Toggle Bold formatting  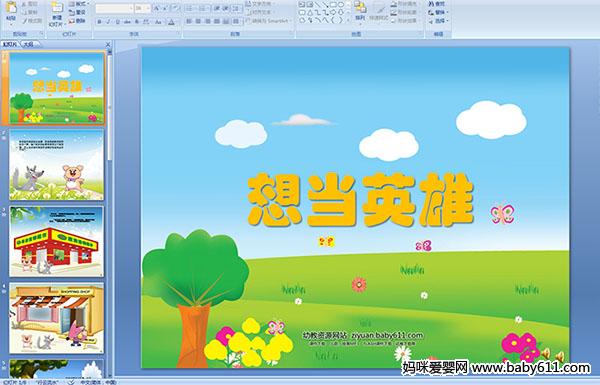click(99, 22)
